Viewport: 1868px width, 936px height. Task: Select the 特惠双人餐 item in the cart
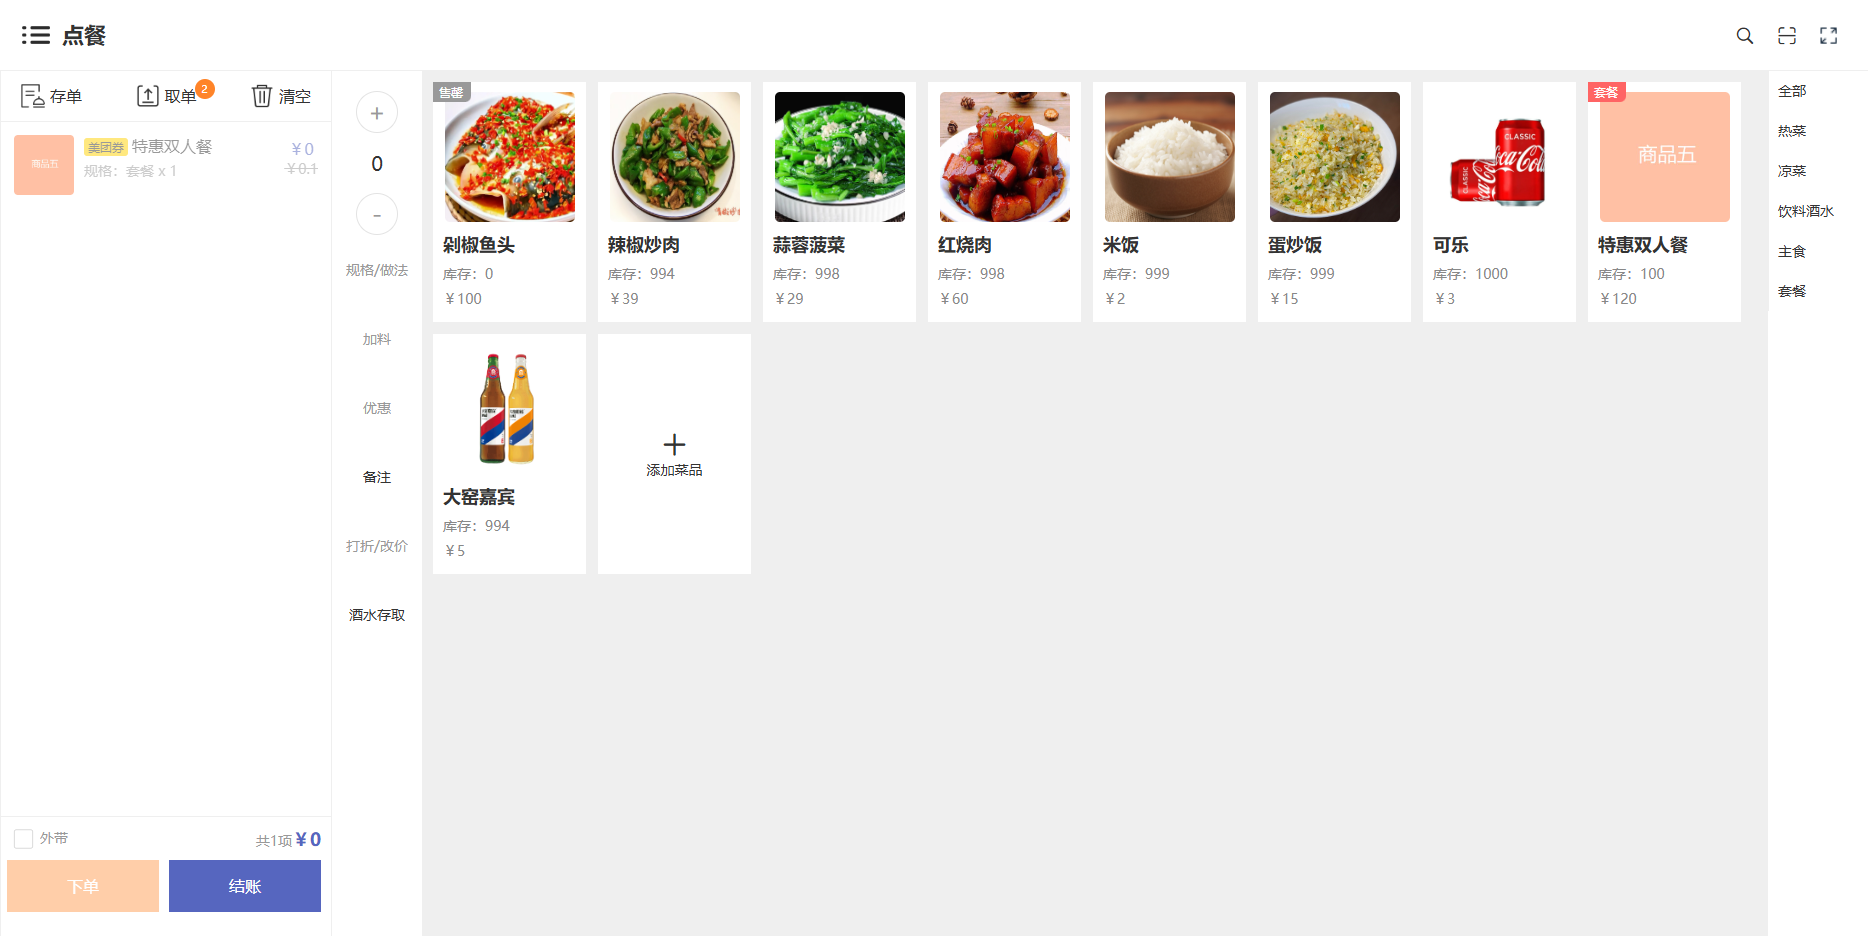(x=166, y=165)
